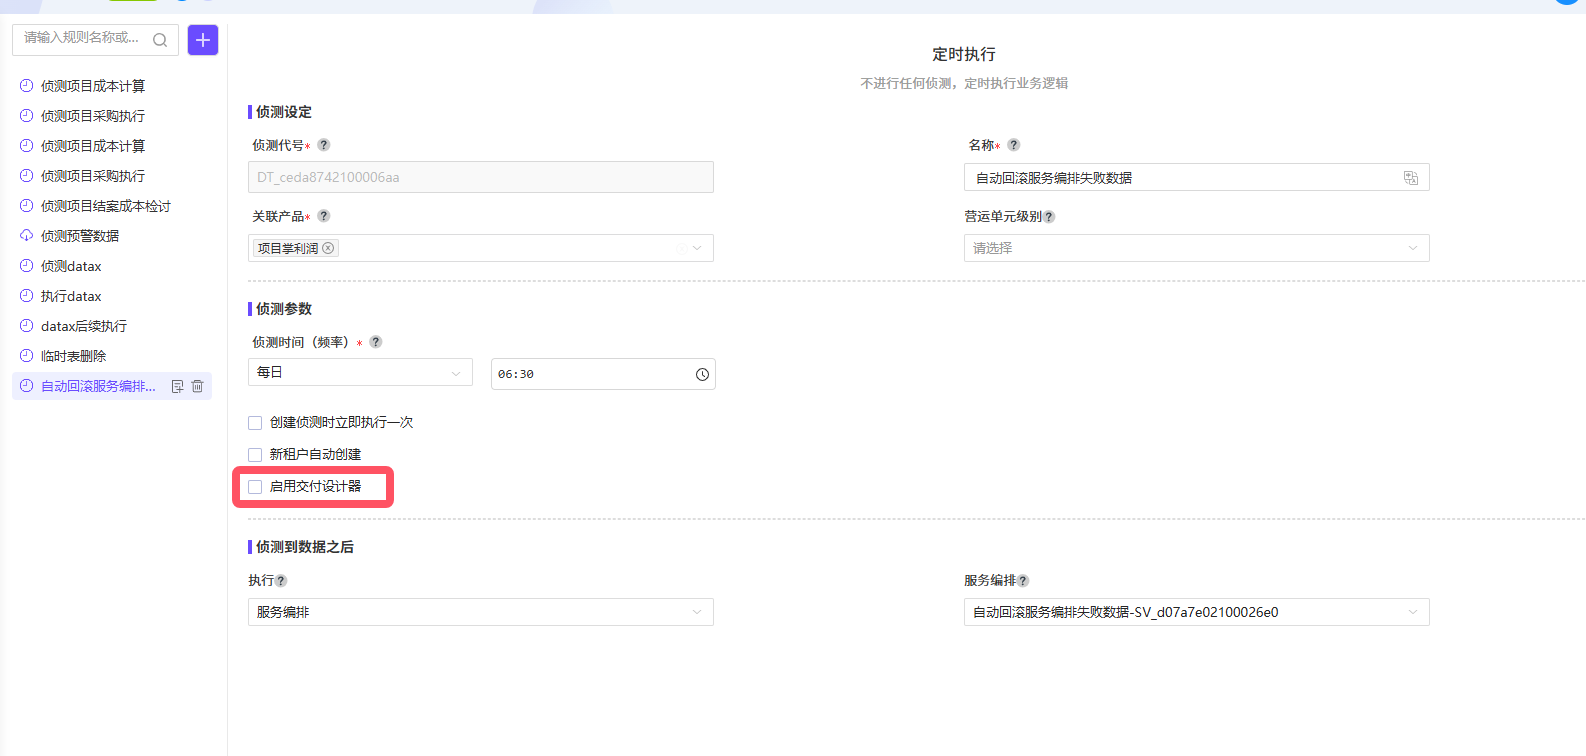This screenshot has width=1586, height=756.
Task: Select datax后续执行 rule
Action: 112,326
